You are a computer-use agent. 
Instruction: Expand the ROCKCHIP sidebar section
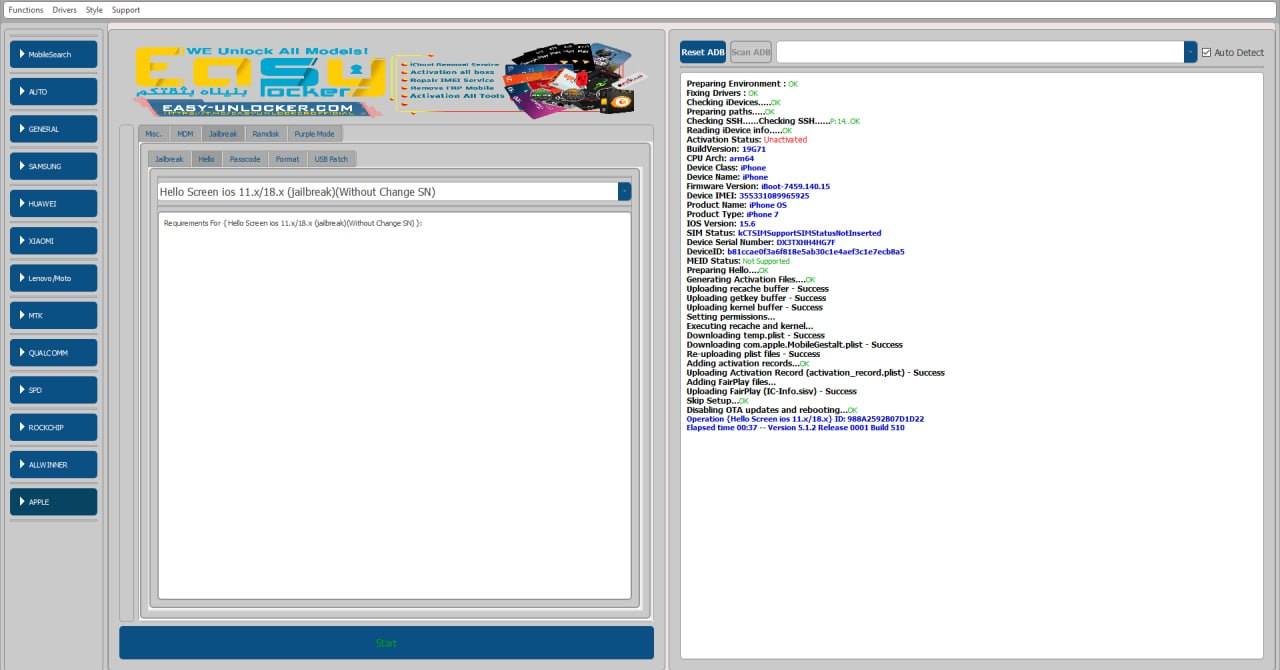54,428
